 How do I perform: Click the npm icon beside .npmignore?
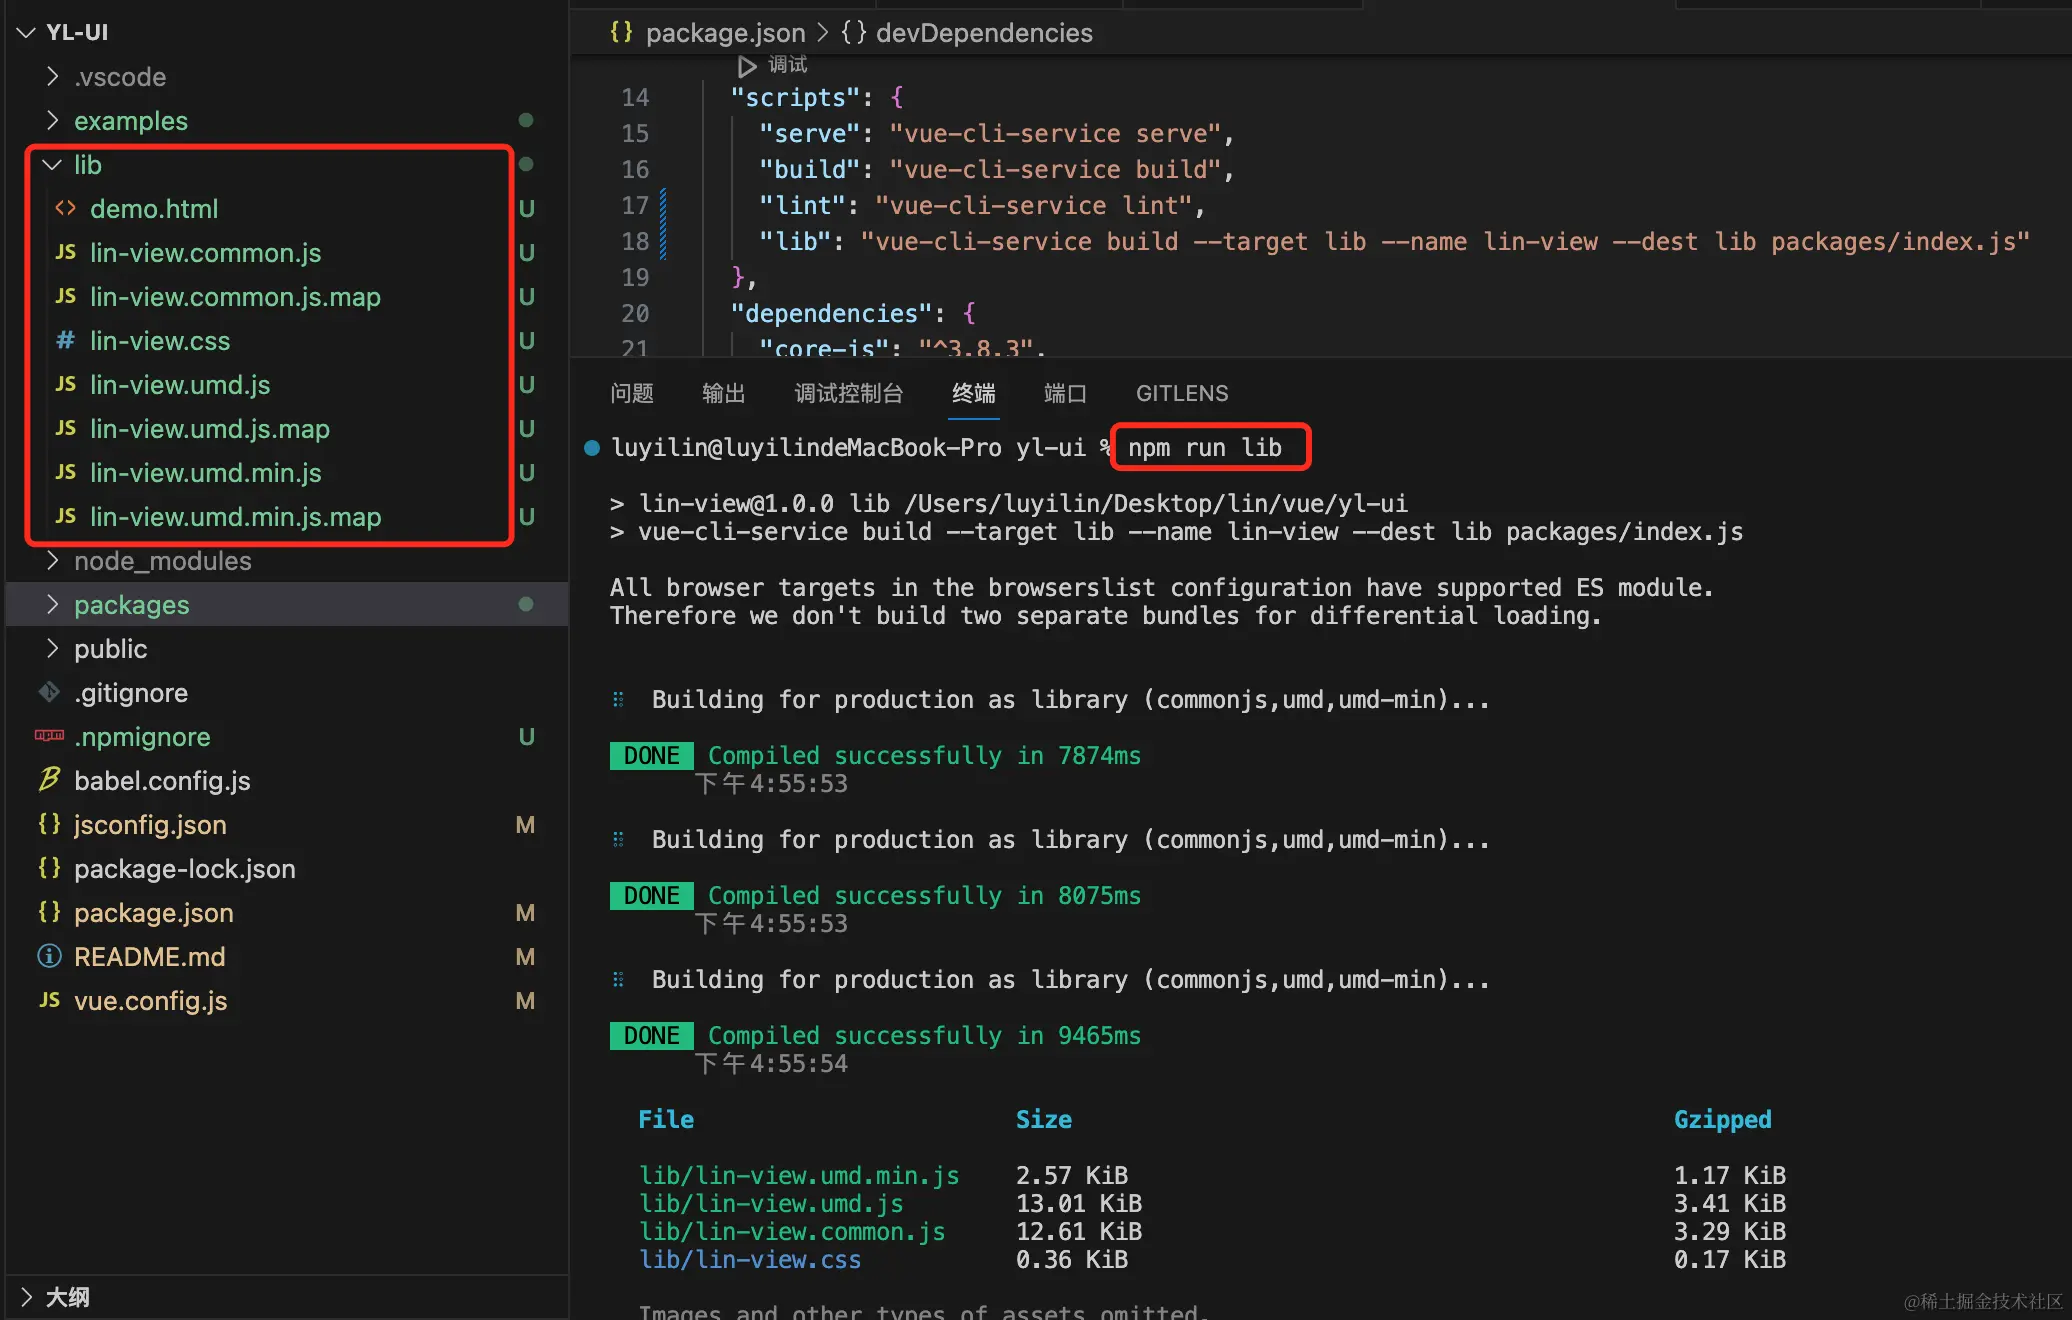click(x=49, y=736)
